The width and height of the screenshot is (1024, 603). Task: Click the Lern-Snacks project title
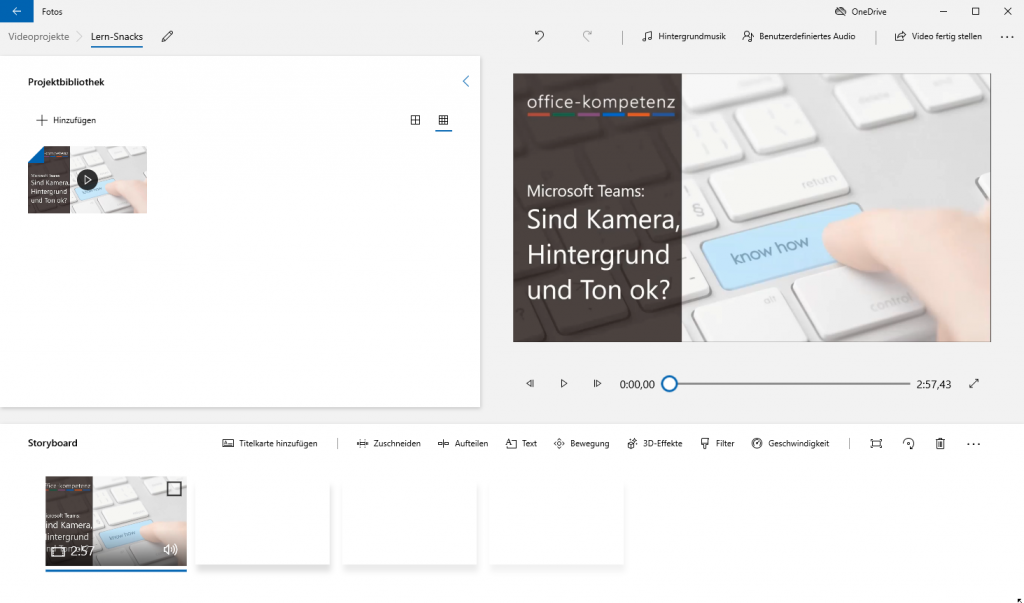(117, 37)
